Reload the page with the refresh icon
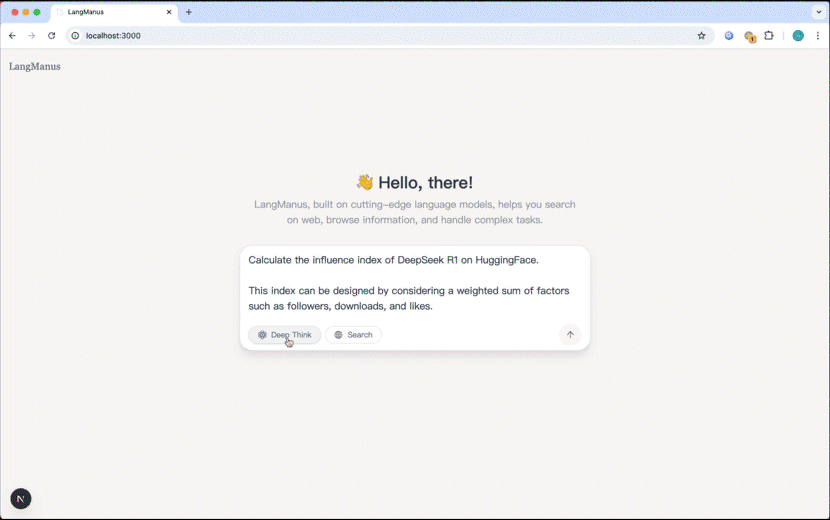The height and width of the screenshot is (520, 830). (51, 35)
